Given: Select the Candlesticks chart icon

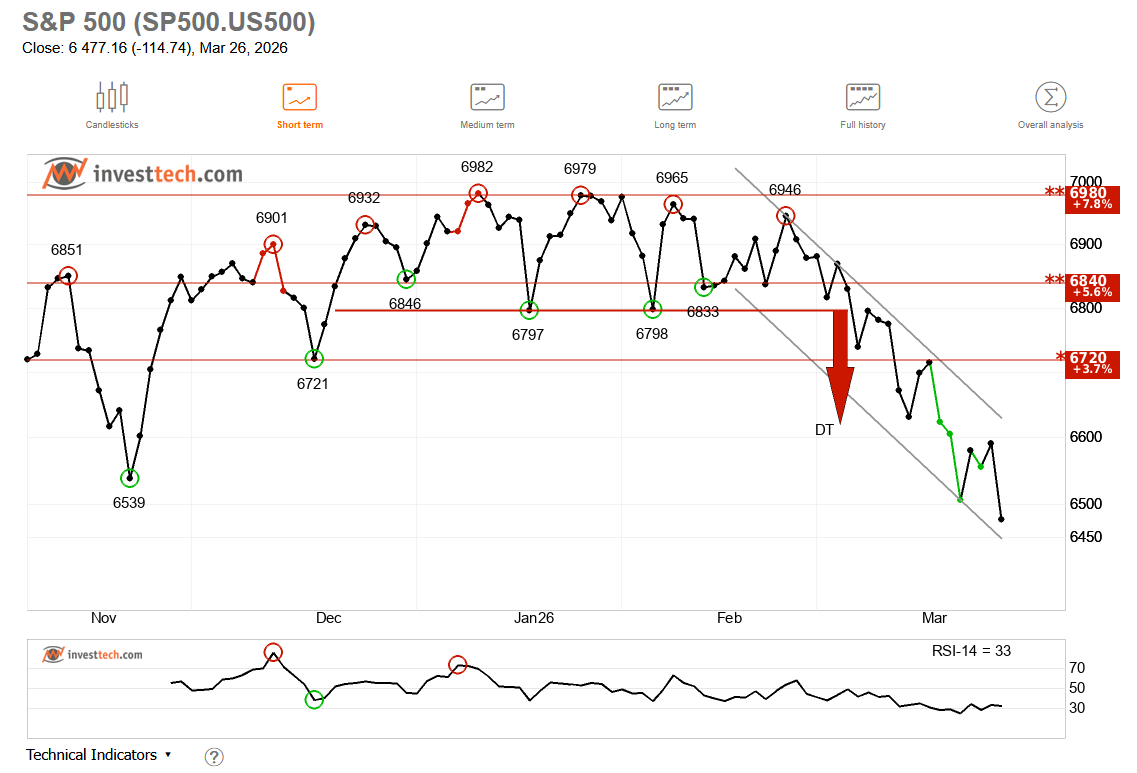Looking at the screenshot, I should coord(112,97).
